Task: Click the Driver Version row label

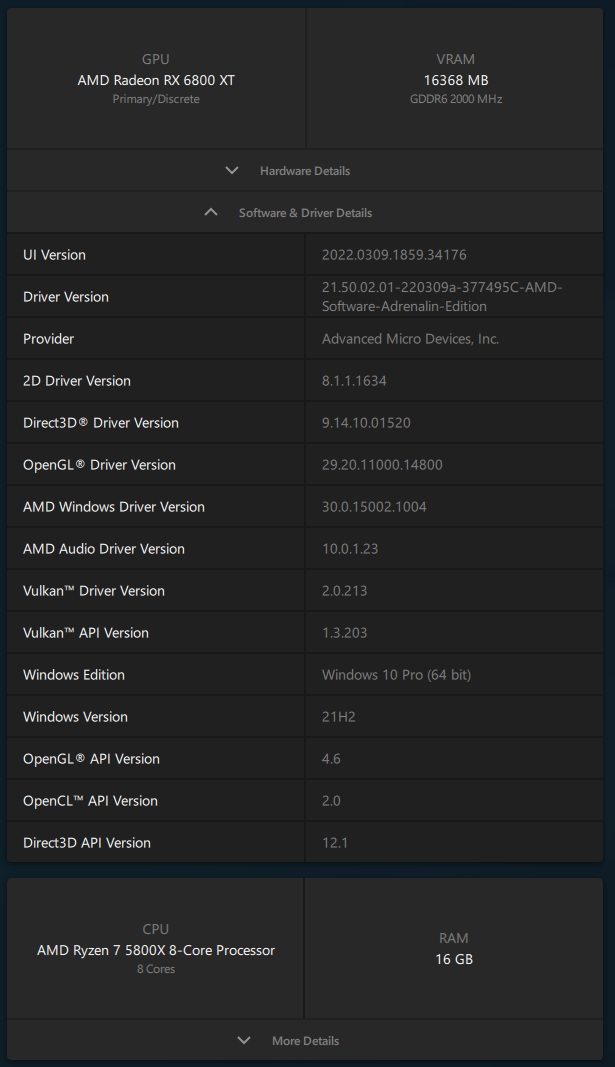Action: (66, 297)
